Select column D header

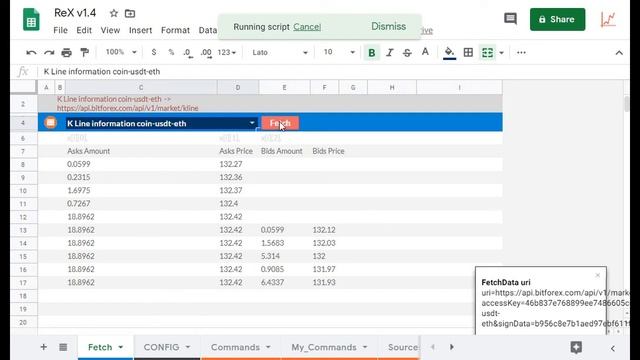[238, 87]
